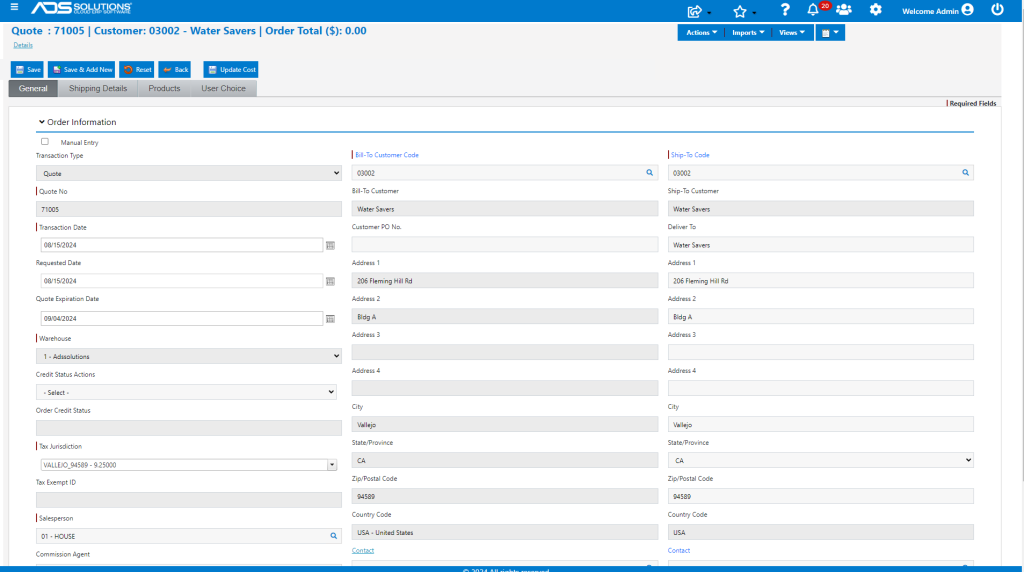The width and height of the screenshot is (1024, 572).
Task: Open Transaction Date calendar picker
Action: tap(330, 246)
